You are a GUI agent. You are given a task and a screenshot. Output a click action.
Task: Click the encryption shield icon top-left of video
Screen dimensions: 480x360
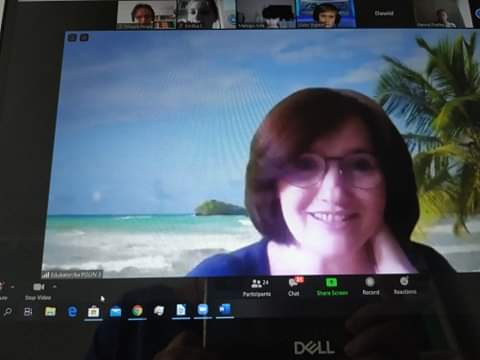(72, 38)
